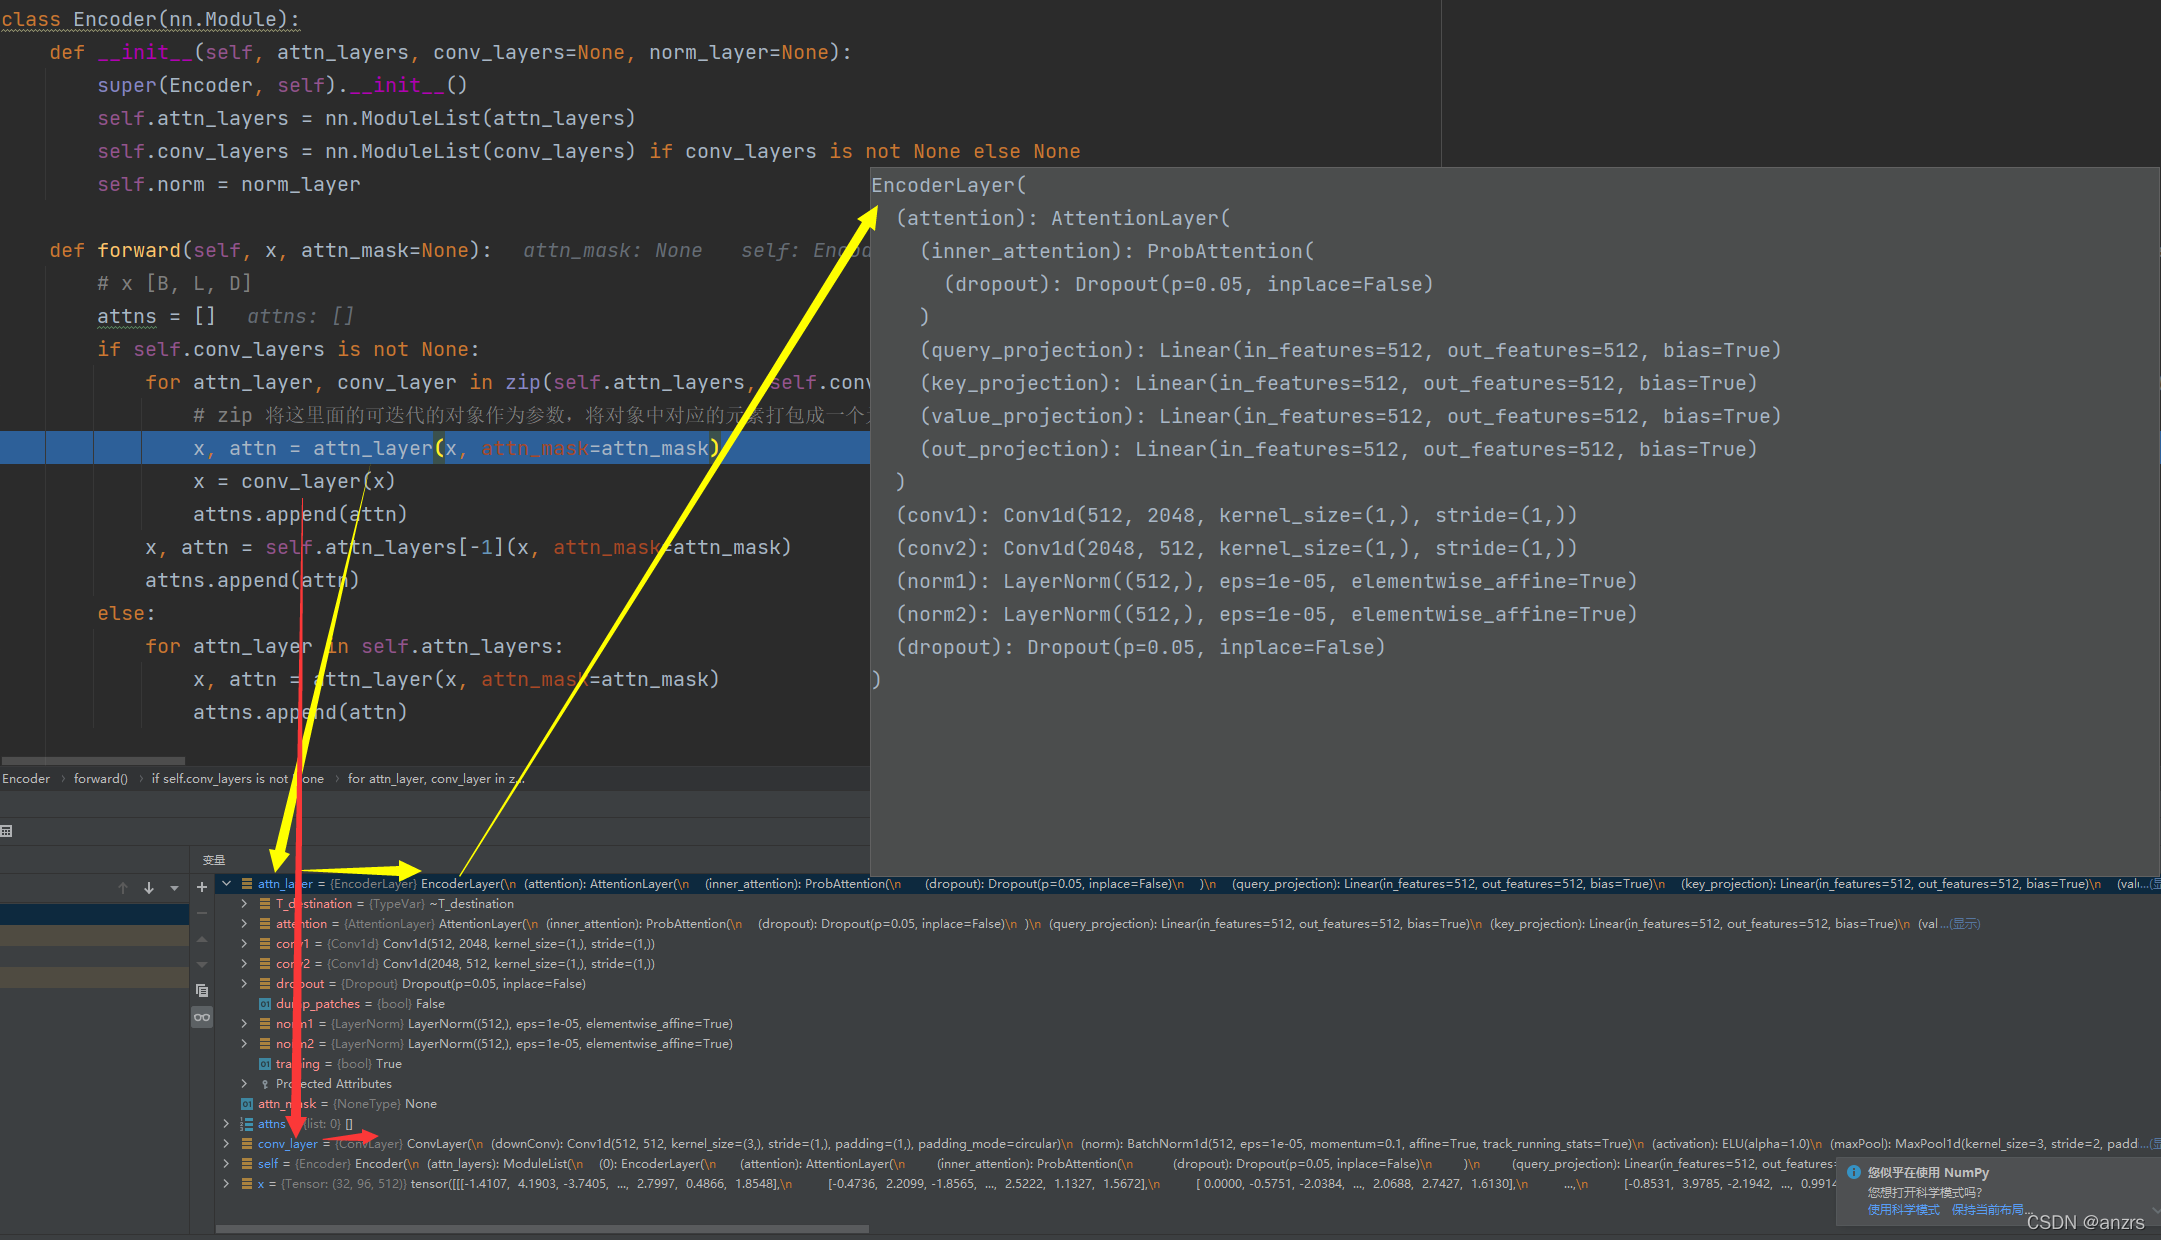The image size is (2161, 1240).
Task: Expand the conv_layer ConvLayer variable
Action: (x=227, y=1144)
